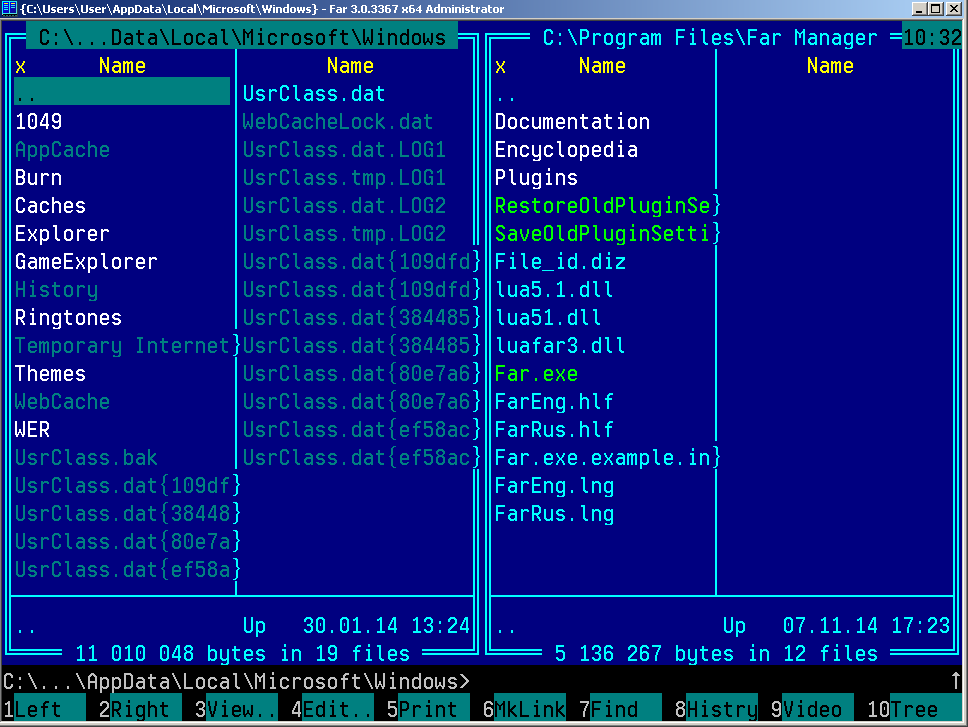Select the Ringtones folder
968x727 pixels.
coord(69,318)
